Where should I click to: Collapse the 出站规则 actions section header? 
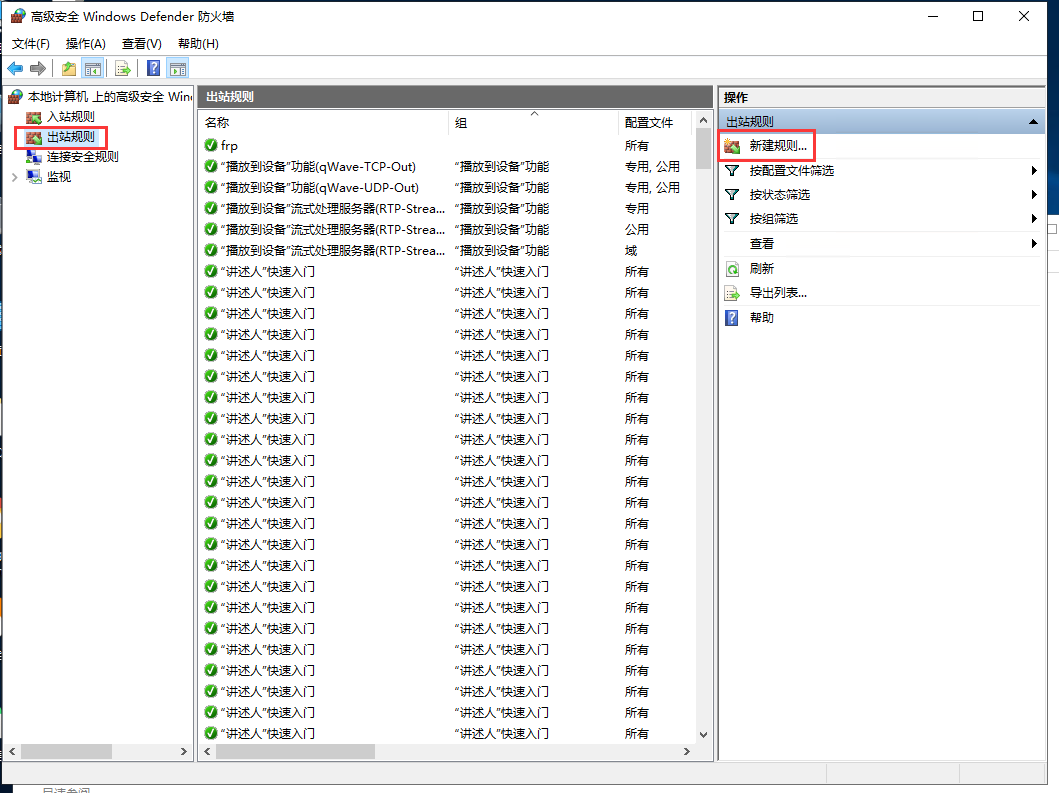pyautogui.click(x=1033, y=122)
